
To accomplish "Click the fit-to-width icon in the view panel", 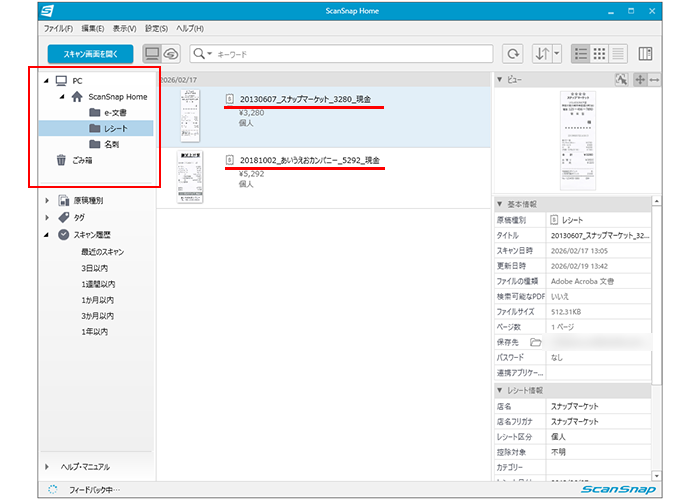I will (654, 79).
